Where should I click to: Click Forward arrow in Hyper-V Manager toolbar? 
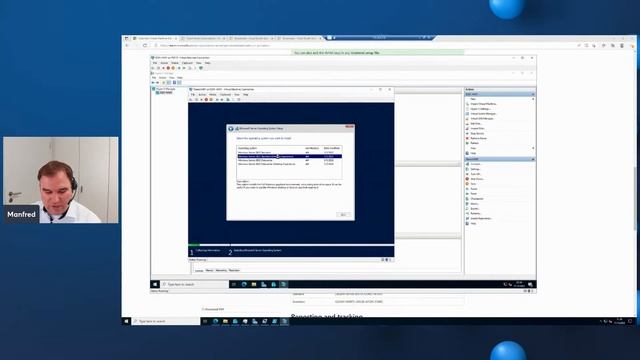tap(158, 82)
